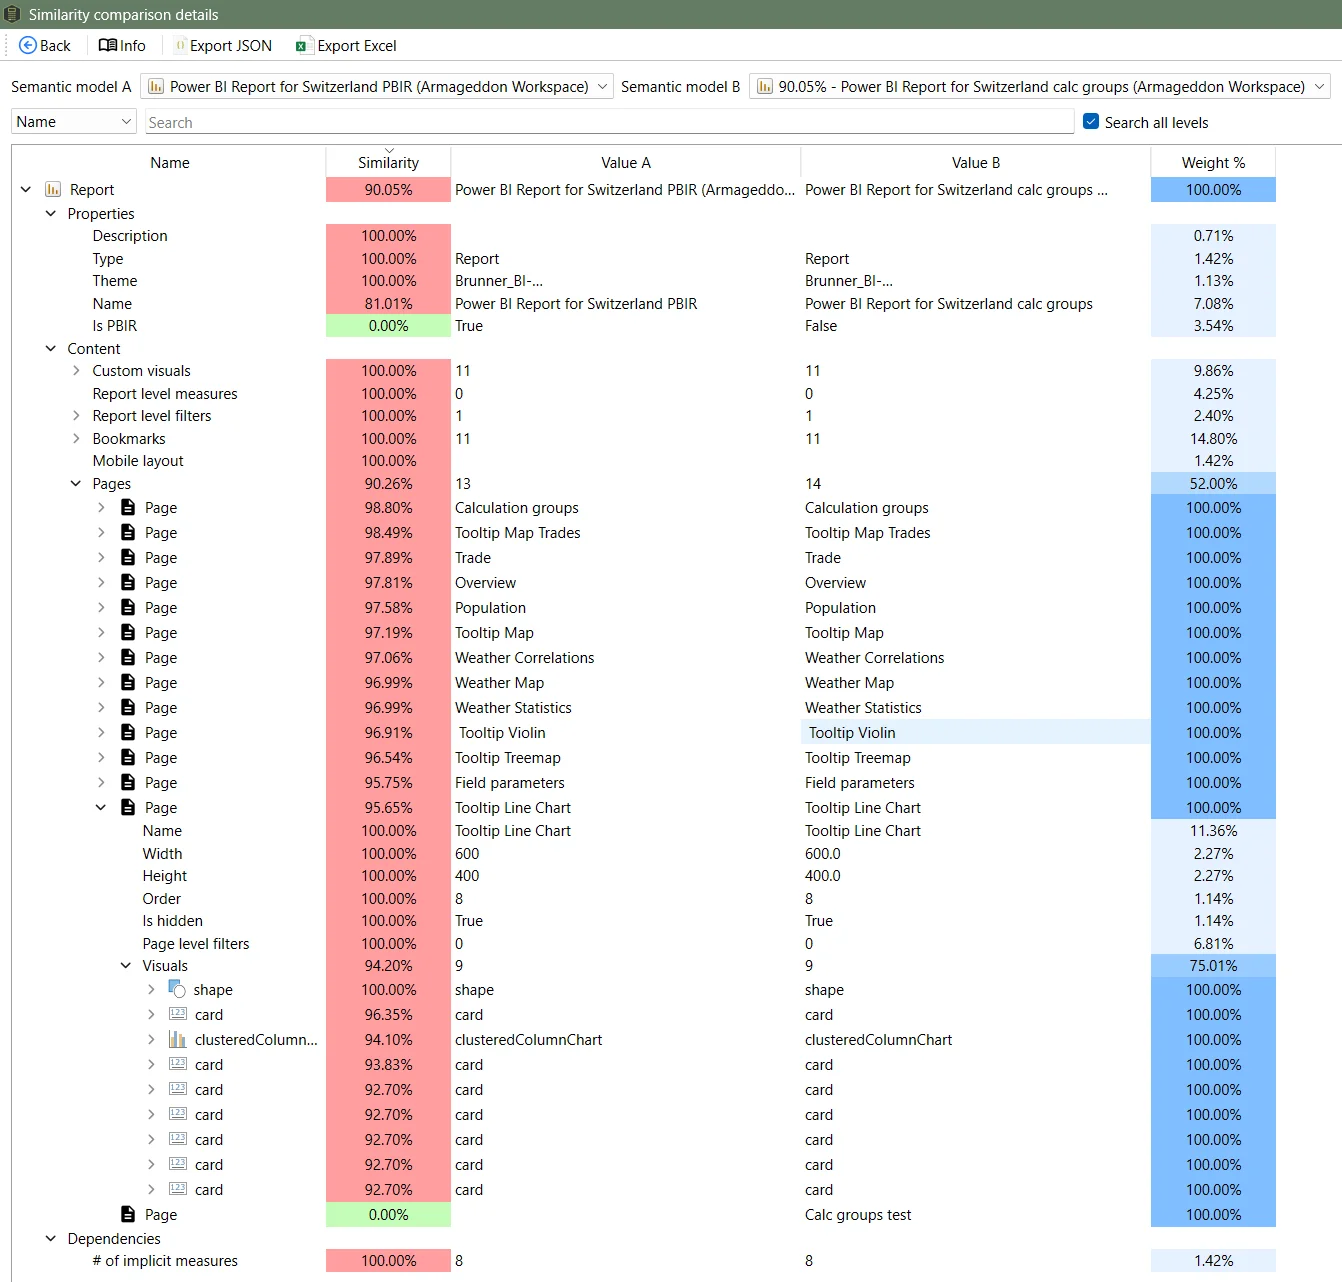
Task: Select the Description property row
Action: click(x=644, y=236)
